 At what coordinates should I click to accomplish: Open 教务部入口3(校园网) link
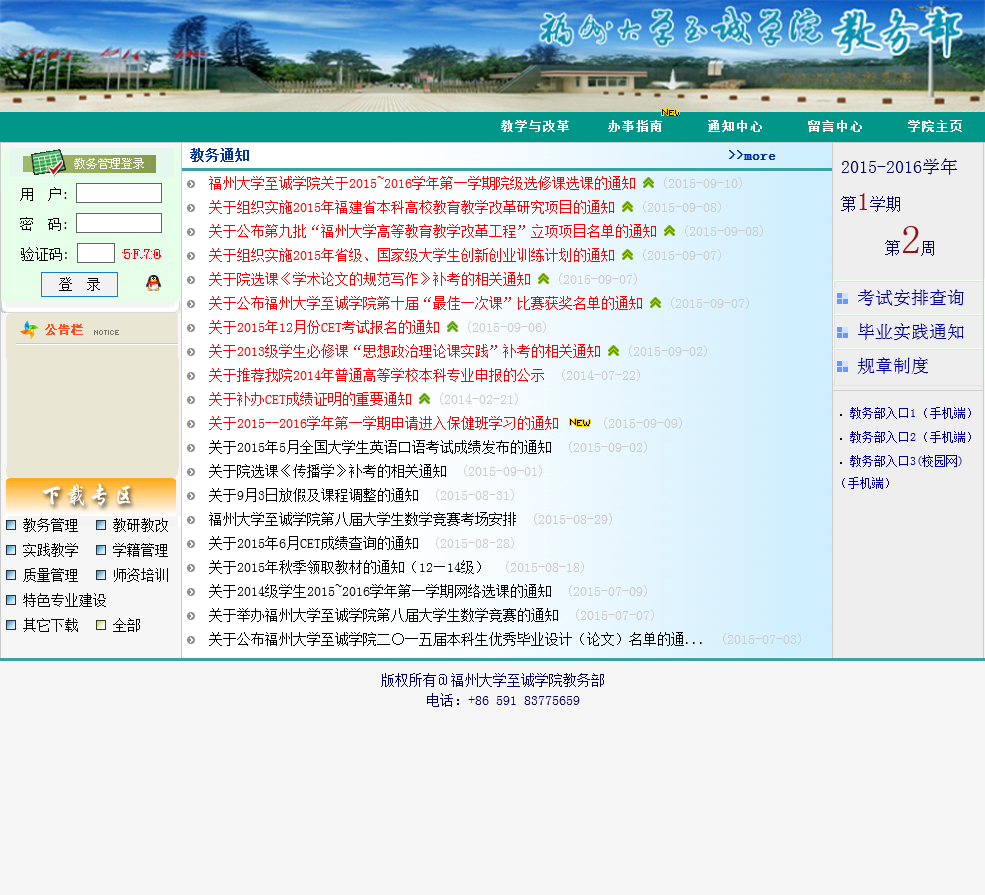[x=906, y=461]
